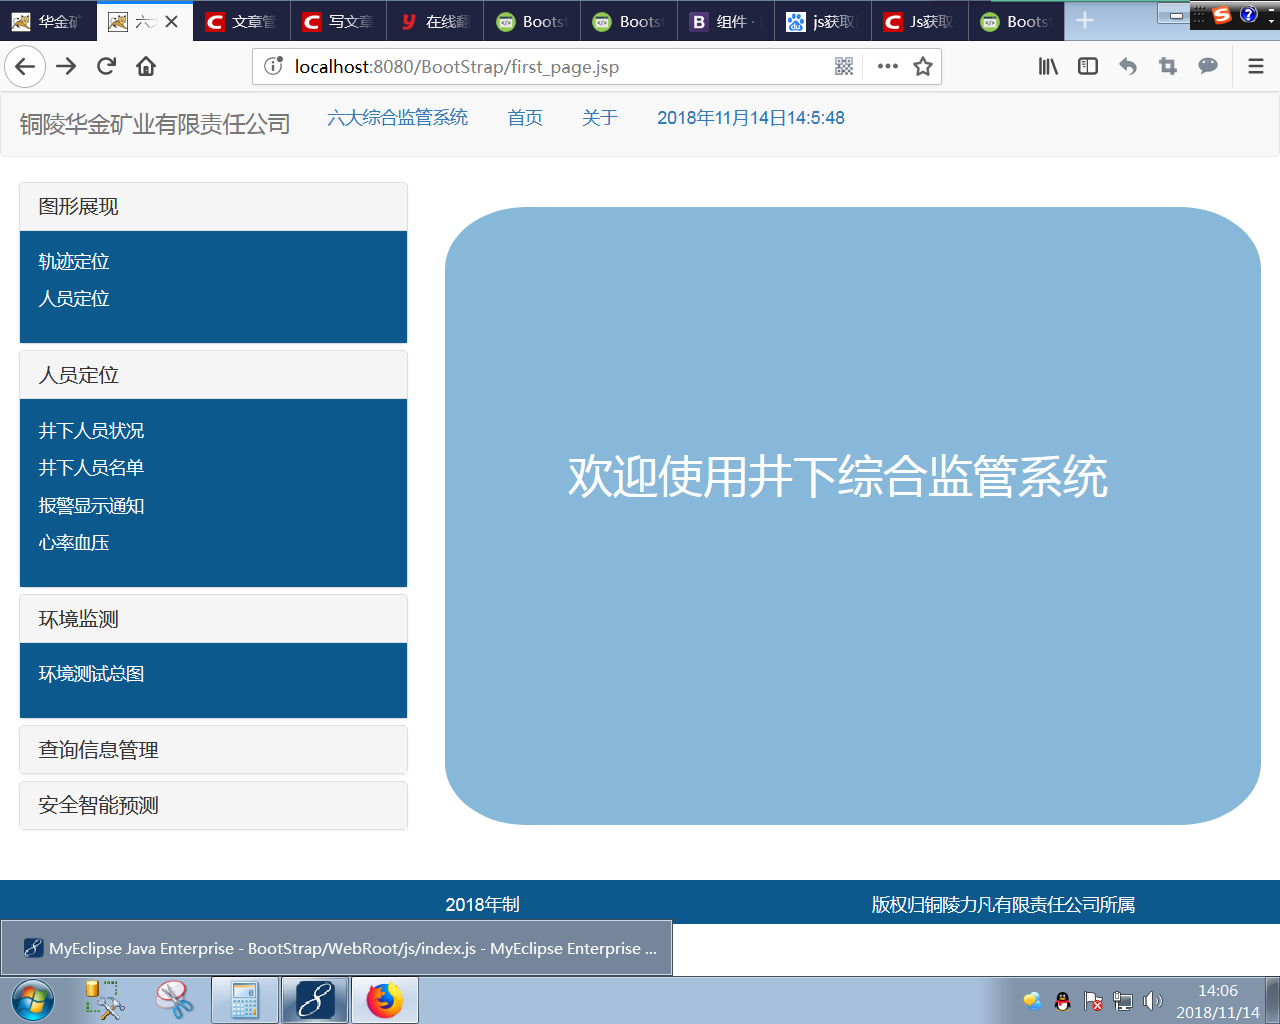1280x1024 pixels.
Task: Open the Firefox Library icon
Action: pyautogui.click(x=1047, y=67)
